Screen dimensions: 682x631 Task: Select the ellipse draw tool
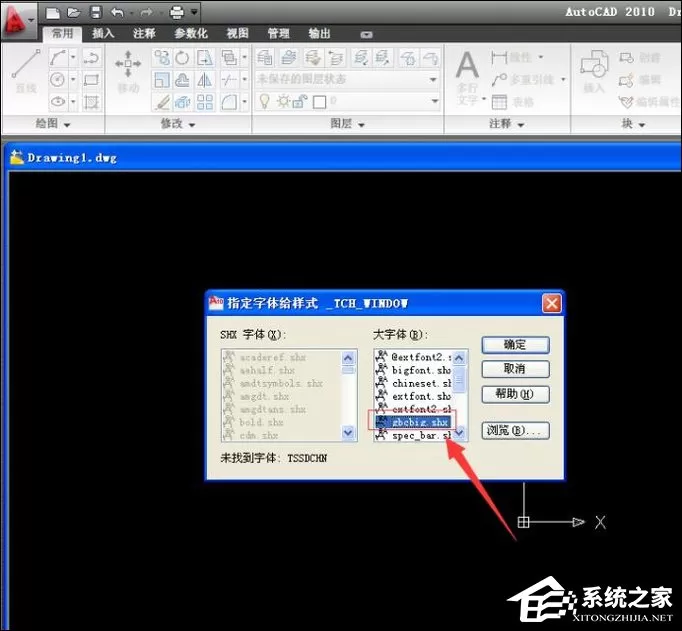click(57, 102)
